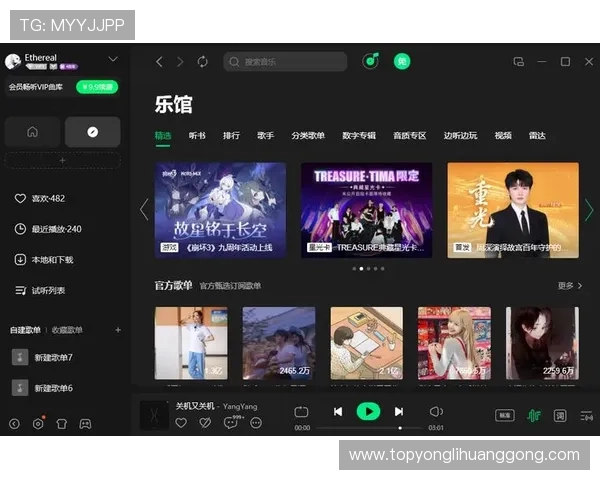Select the active second carousel dot
Screen dimensions: 600x480
coord(361,269)
